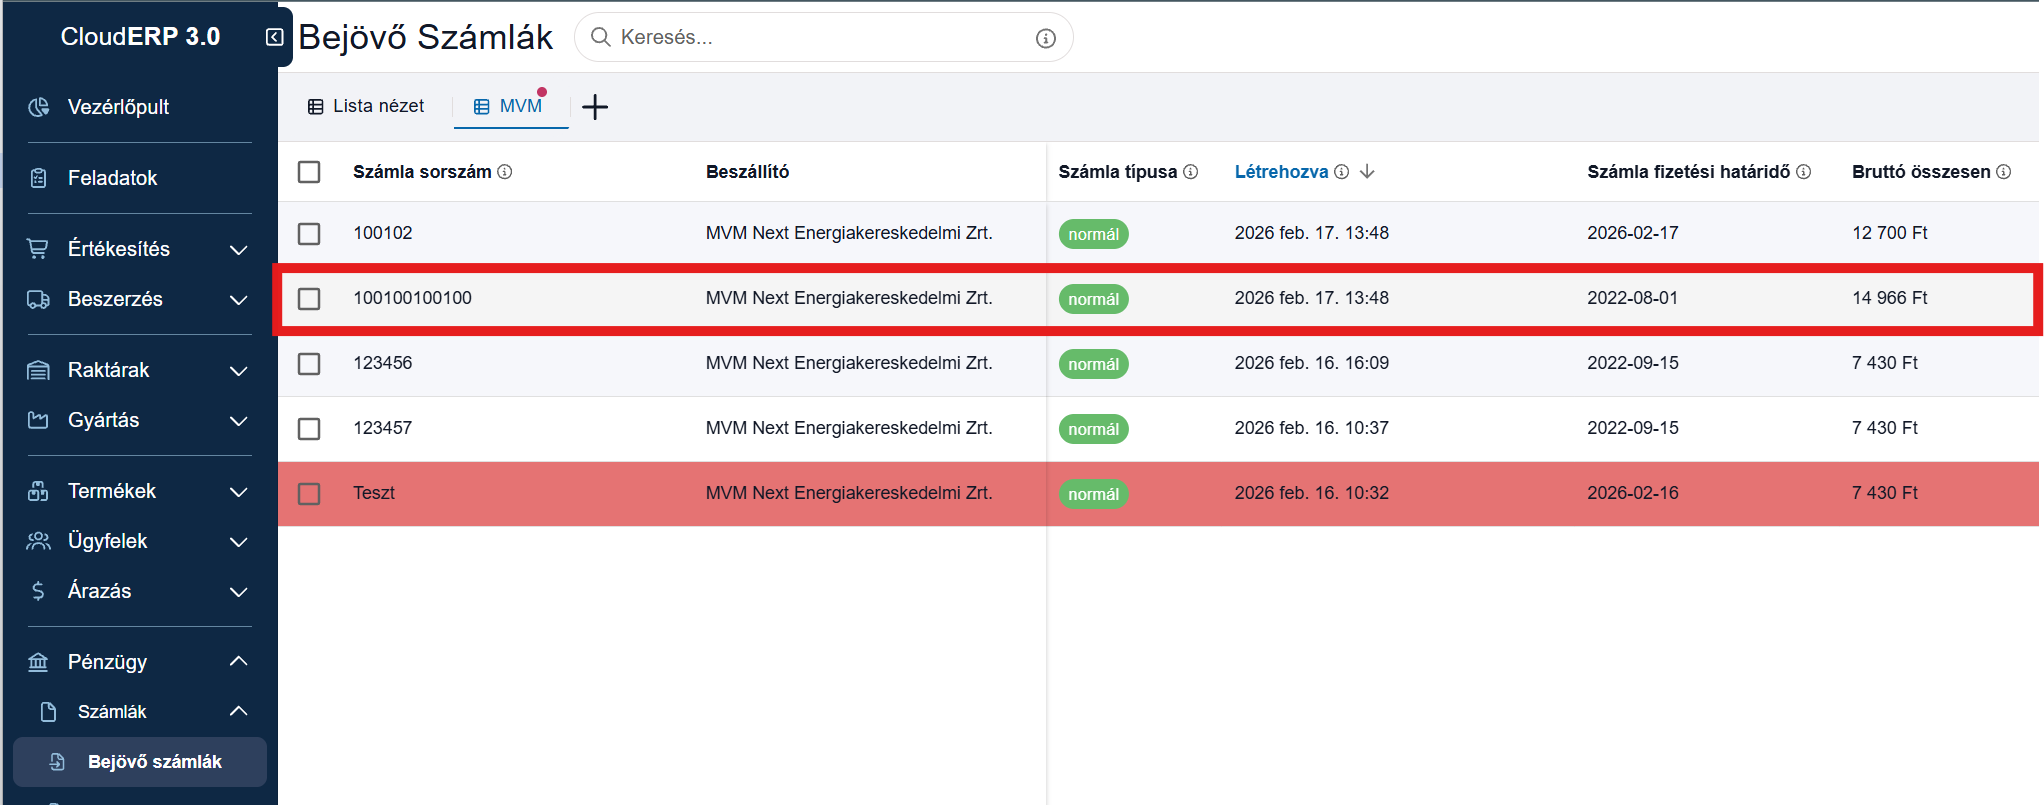Expand the Raktárak sidebar section

pos(238,370)
